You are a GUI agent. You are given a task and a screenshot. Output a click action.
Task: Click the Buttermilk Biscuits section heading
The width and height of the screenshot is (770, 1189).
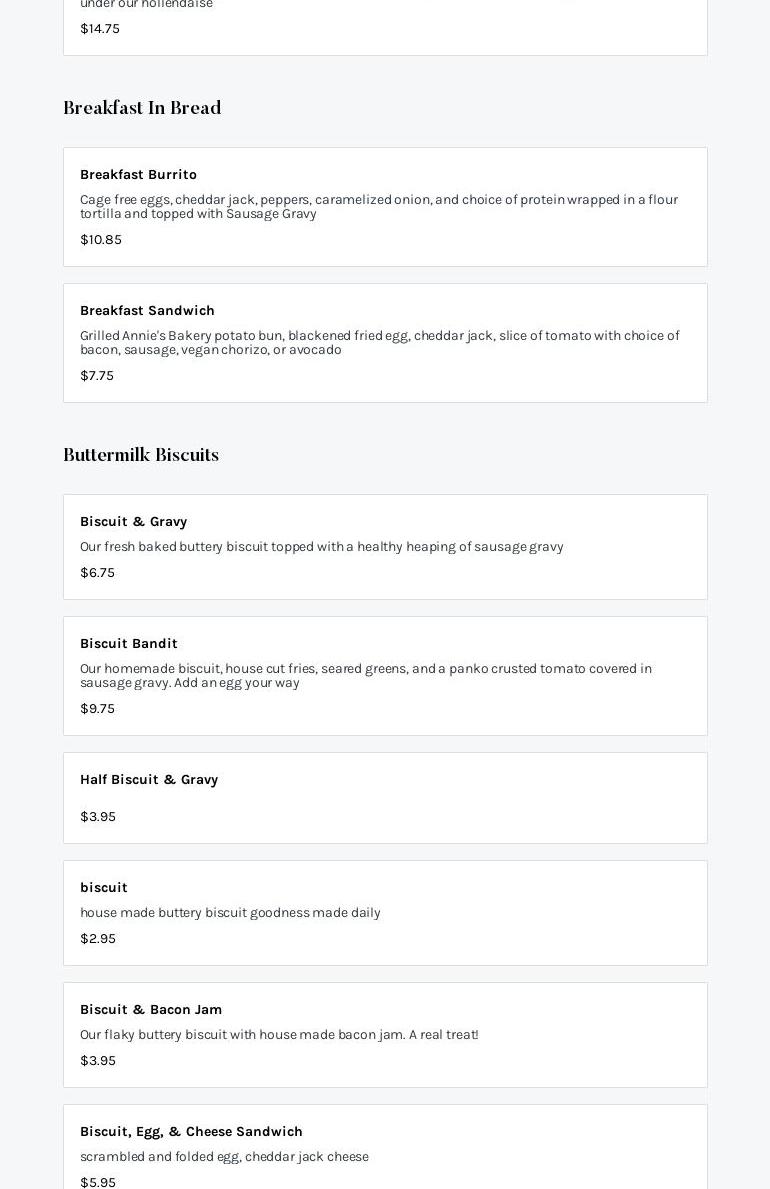[x=141, y=455]
